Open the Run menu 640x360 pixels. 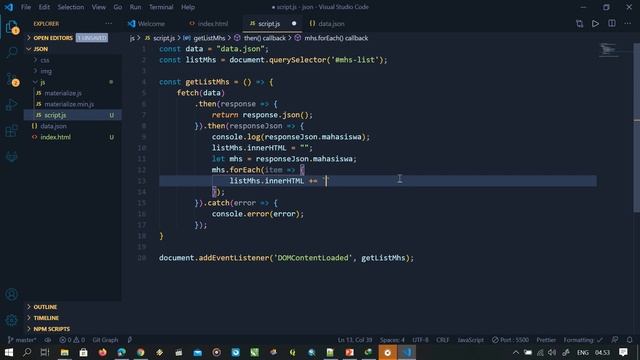pyautogui.click(x=136, y=7)
